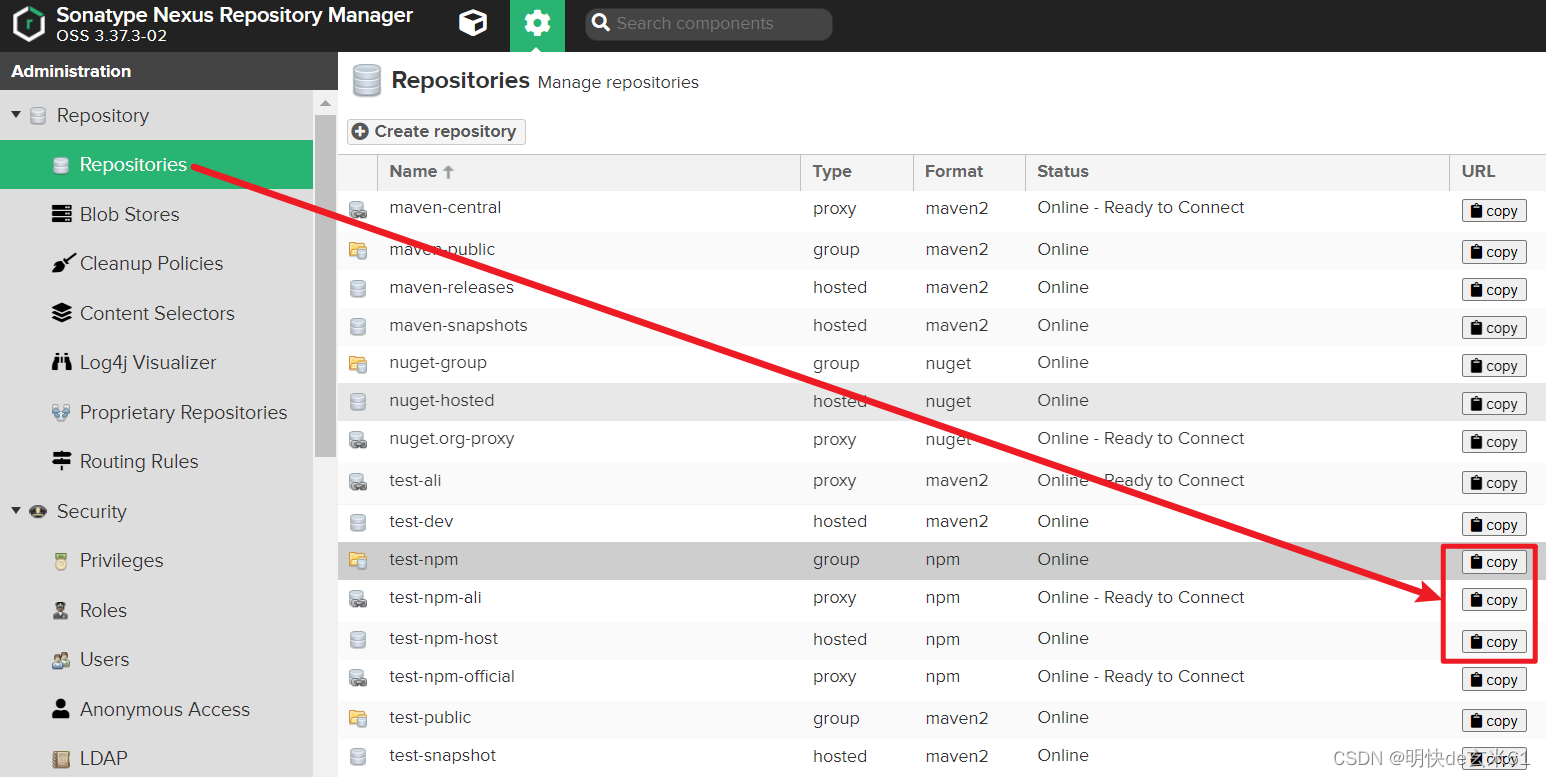This screenshot has width=1546, height=777.
Task: Copy the URL of test-npm-official
Action: [1494, 679]
